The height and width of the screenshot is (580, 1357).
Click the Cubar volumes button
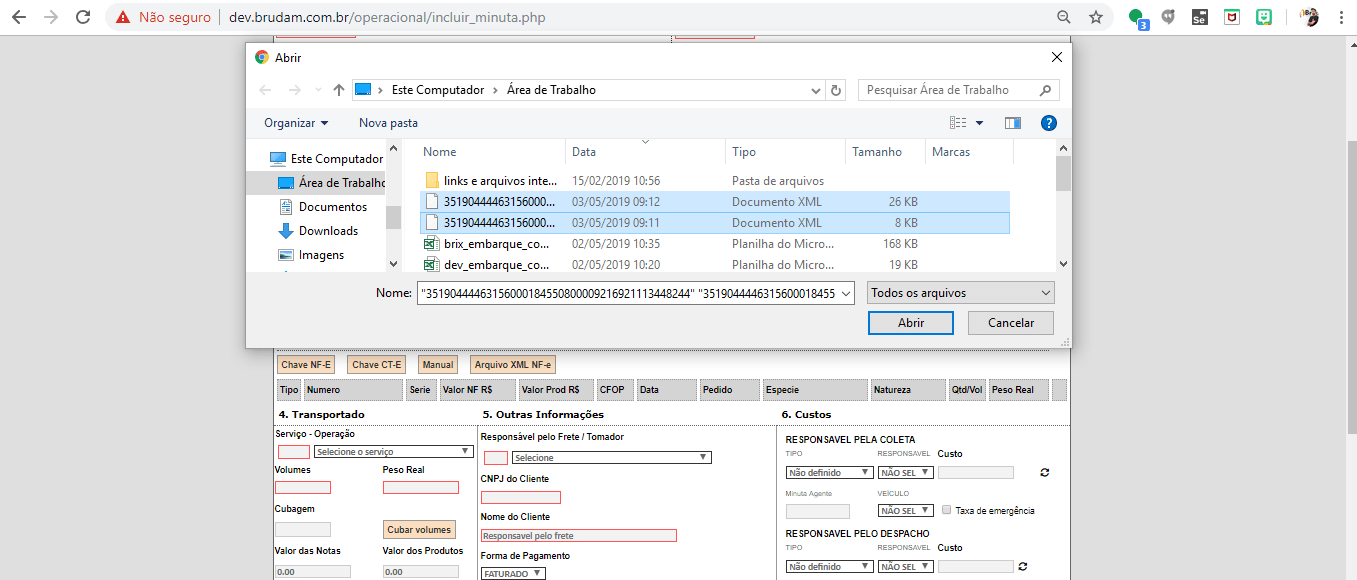419,529
